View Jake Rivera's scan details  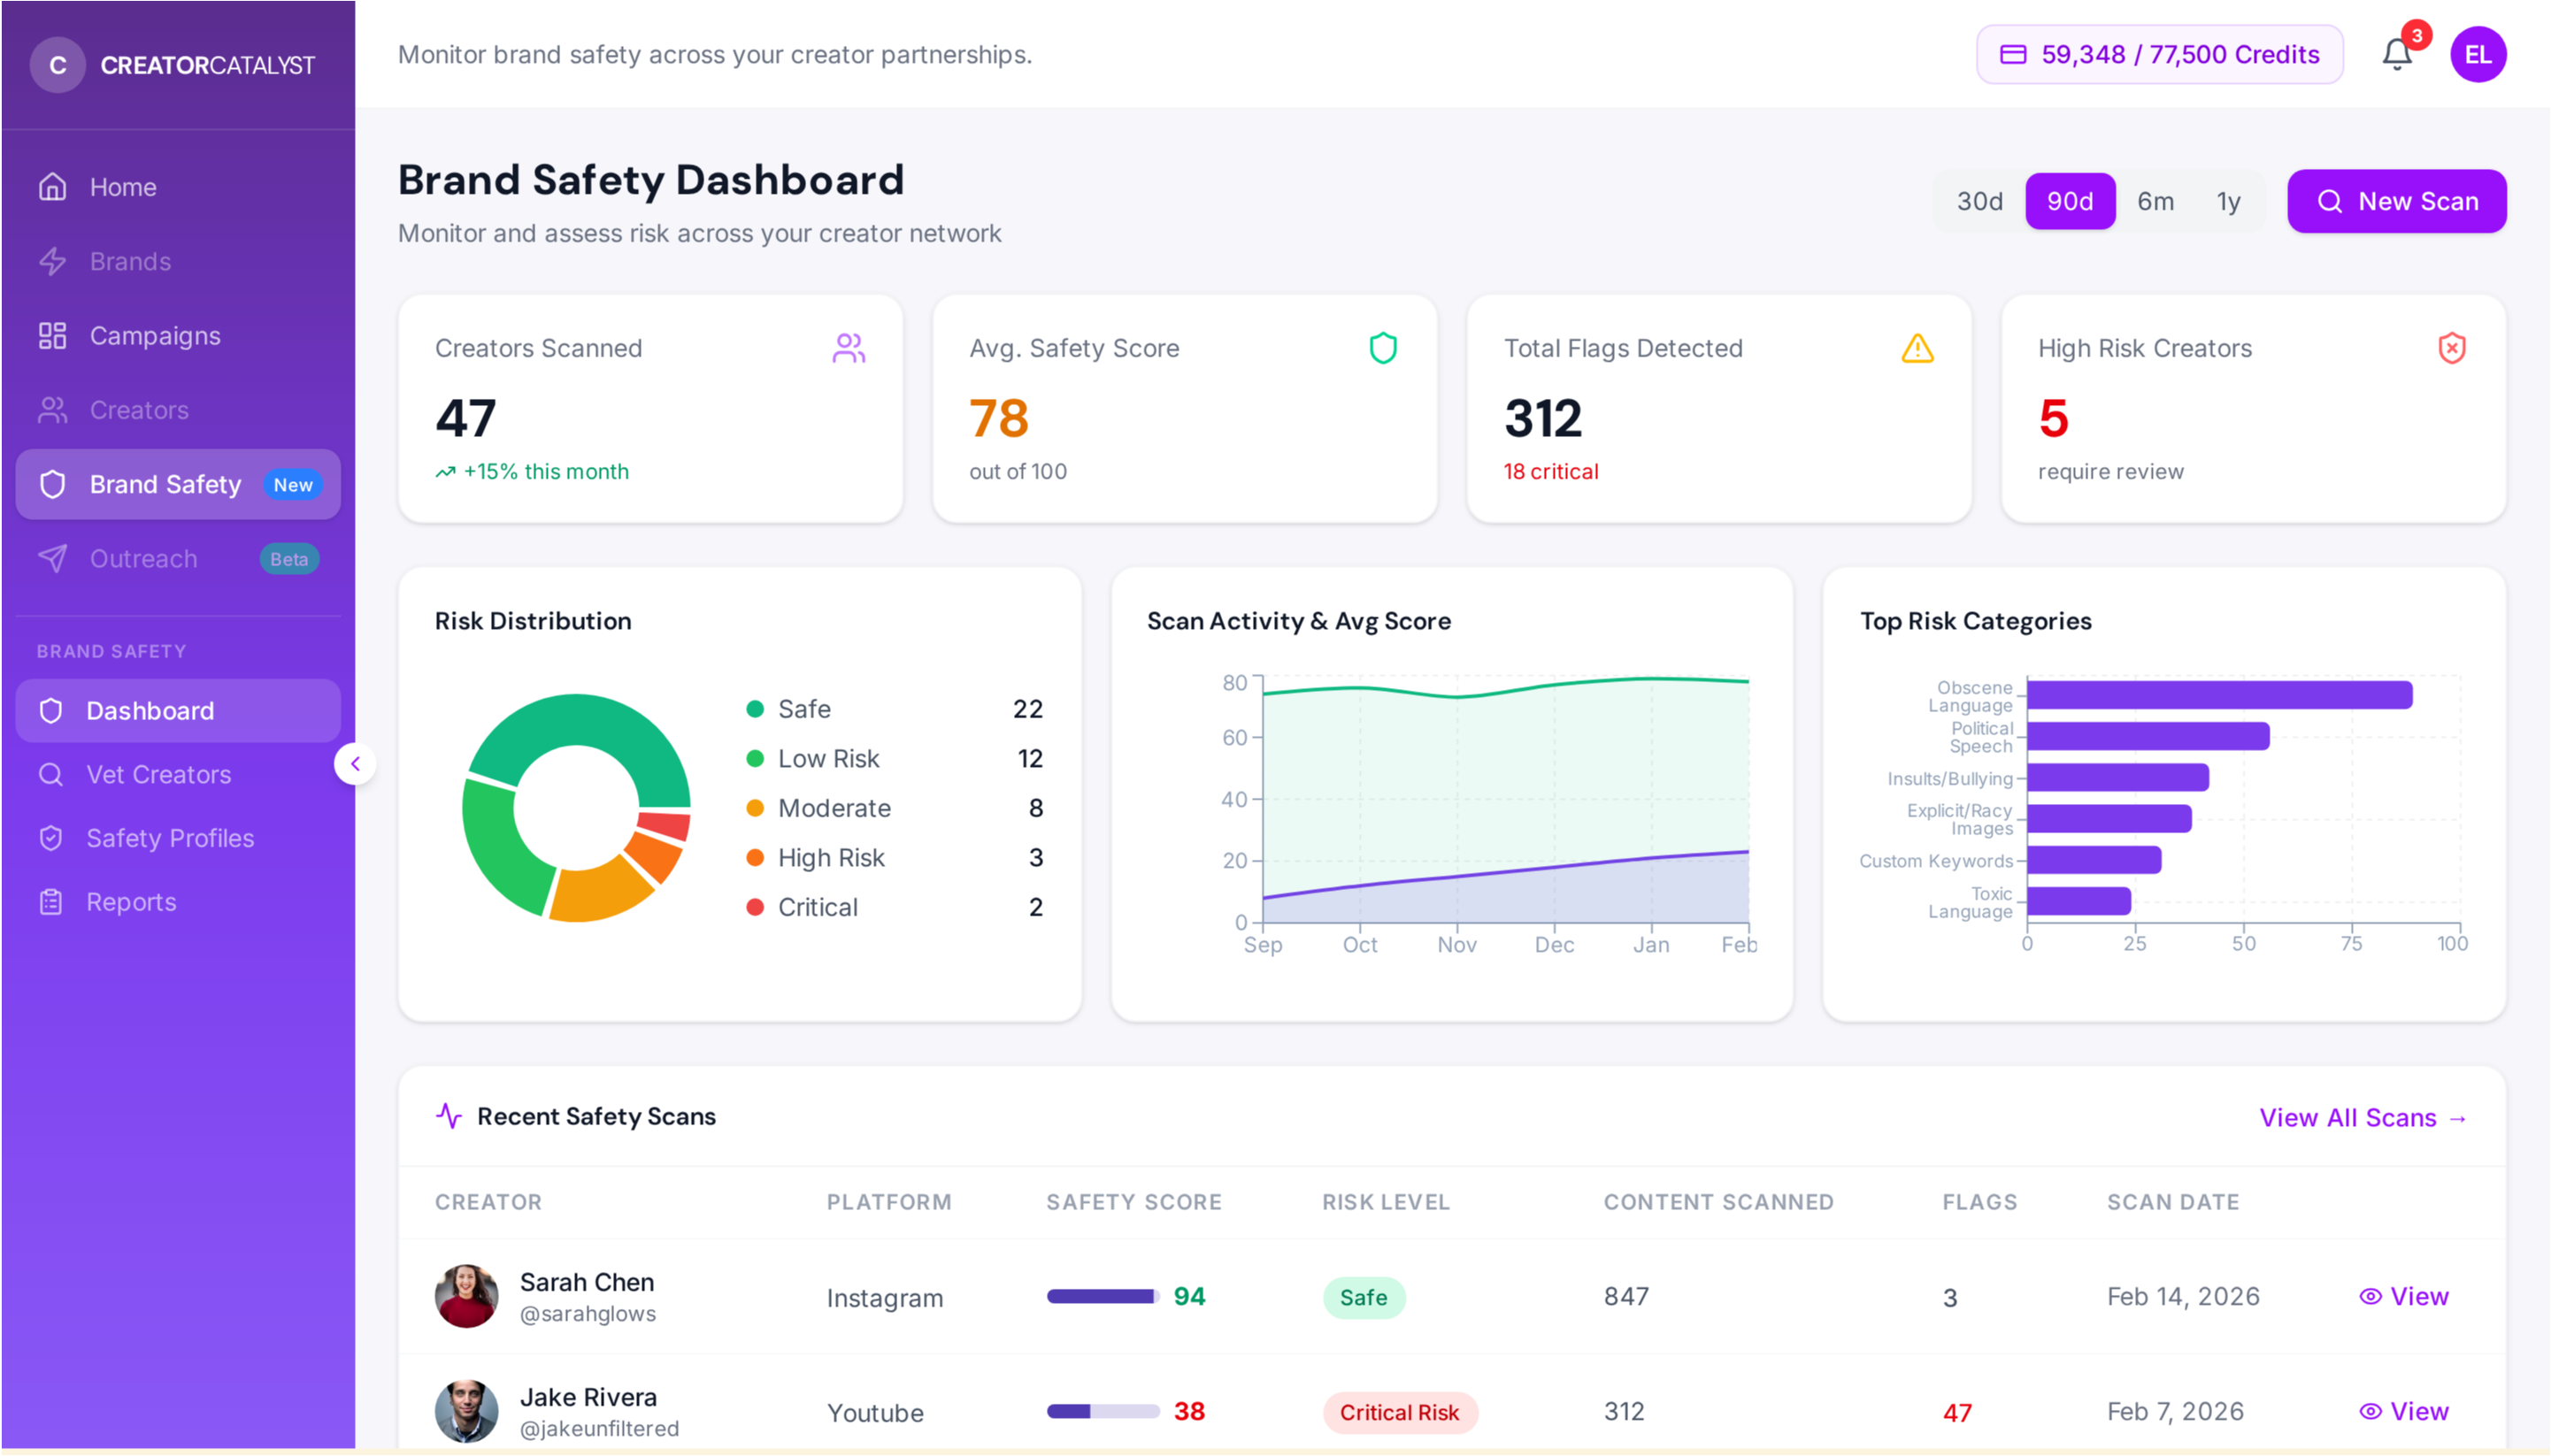[x=2403, y=1411]
